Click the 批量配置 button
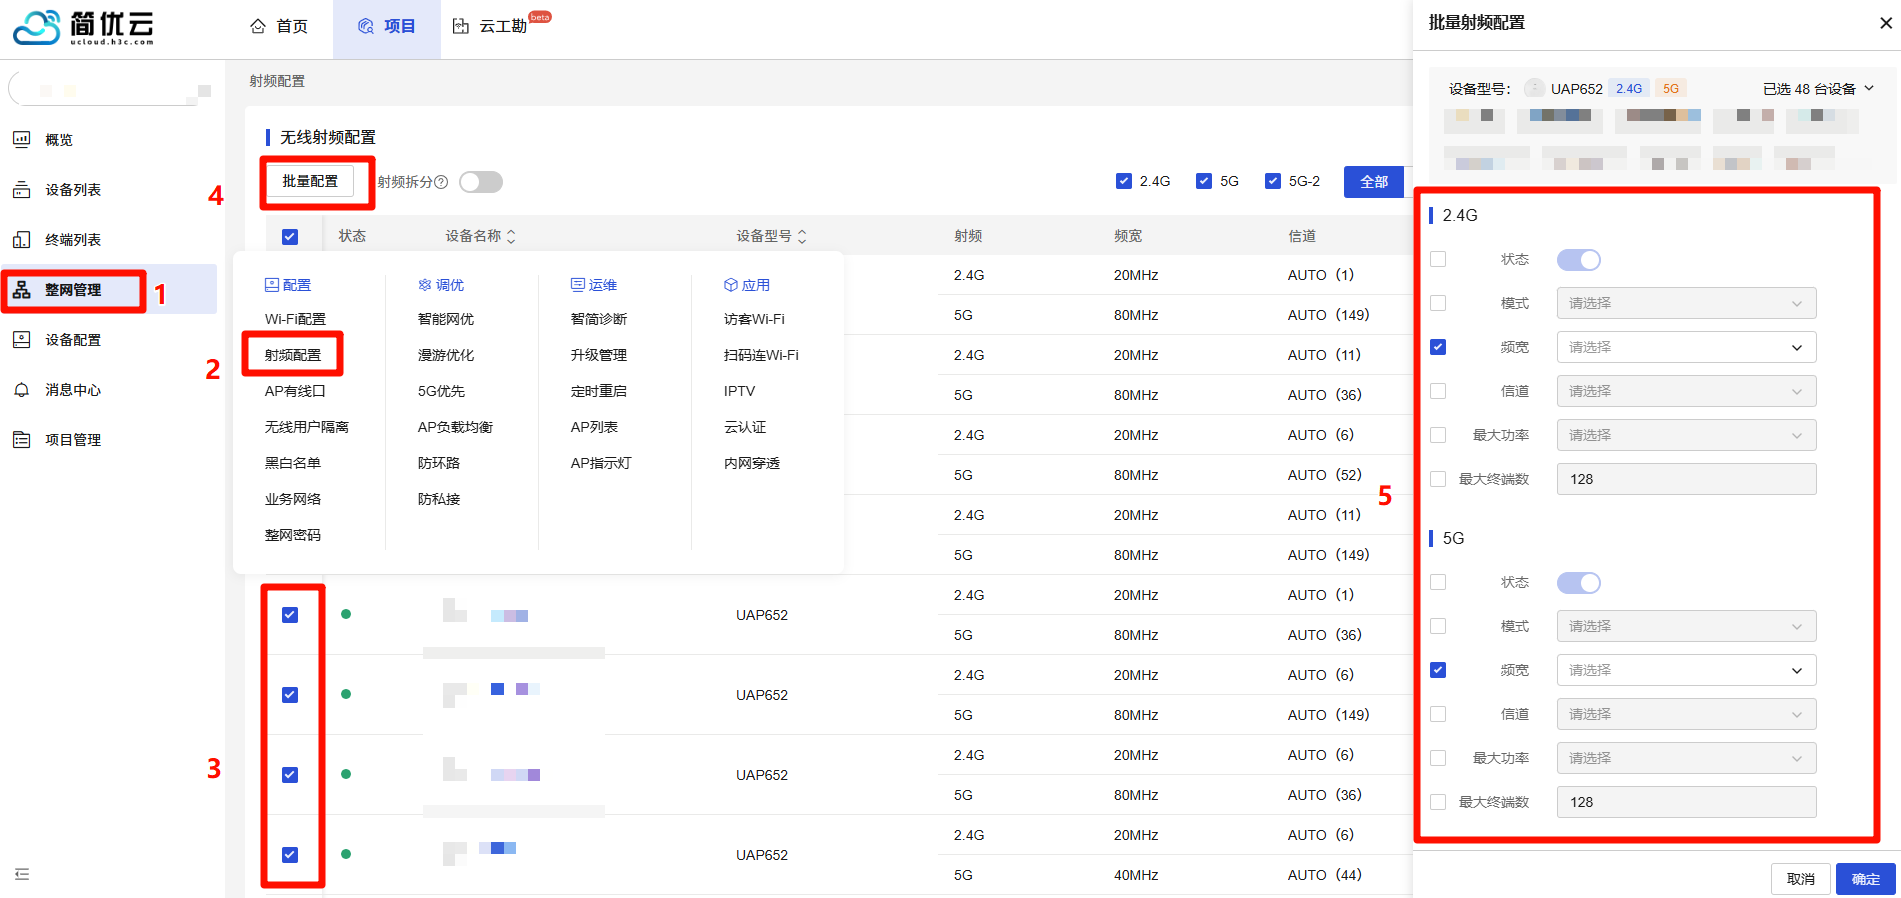This screenshot has width=1901, height=898. [x=310, y=181]
